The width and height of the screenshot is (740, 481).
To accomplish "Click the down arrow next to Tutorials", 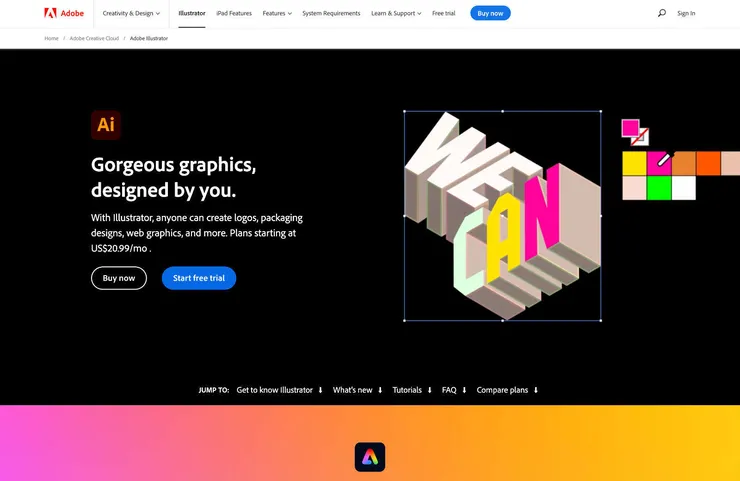I will [x=429, y=390].
